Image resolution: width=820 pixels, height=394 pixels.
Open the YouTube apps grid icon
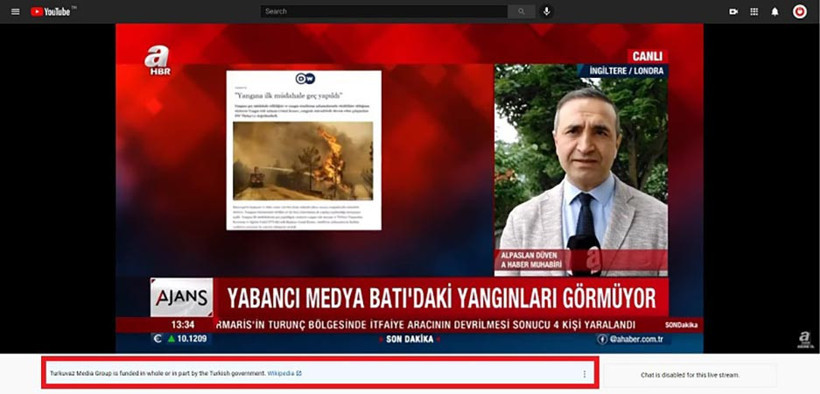pyautogui.click(x=754, y=12)
